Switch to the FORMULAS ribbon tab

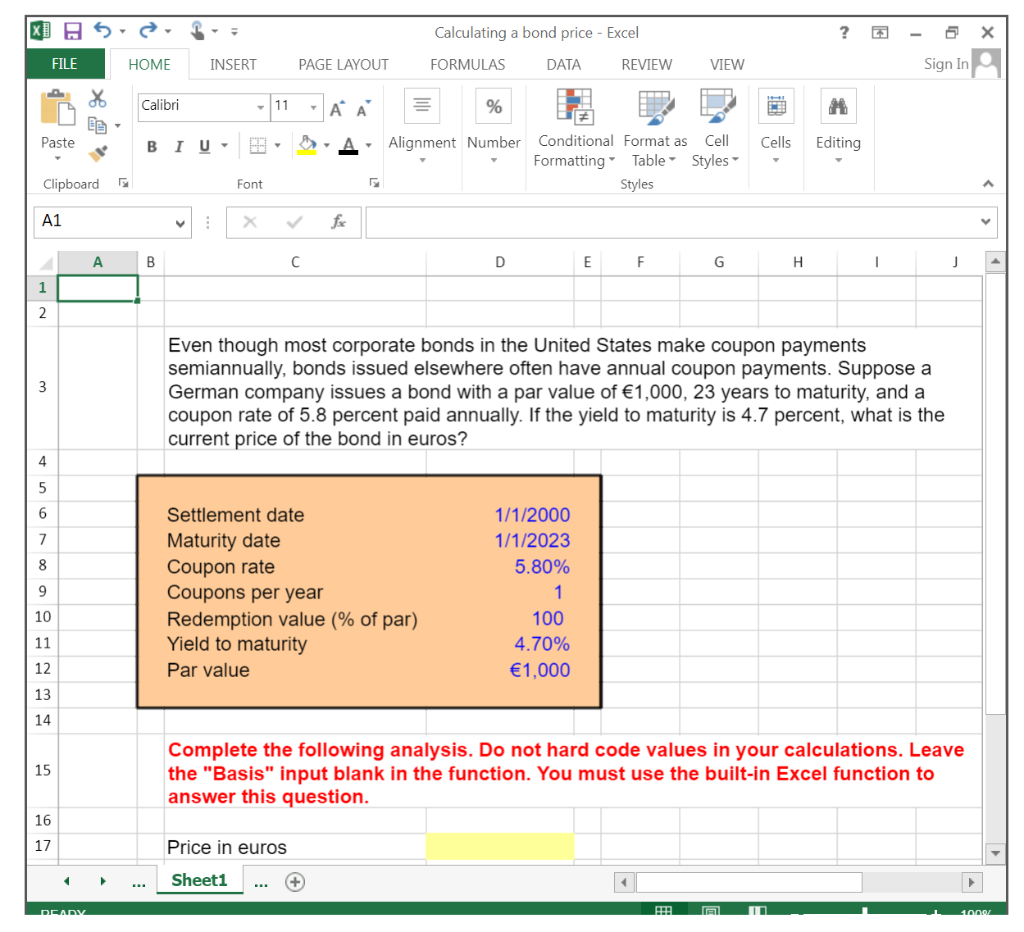tap(467, 64)
